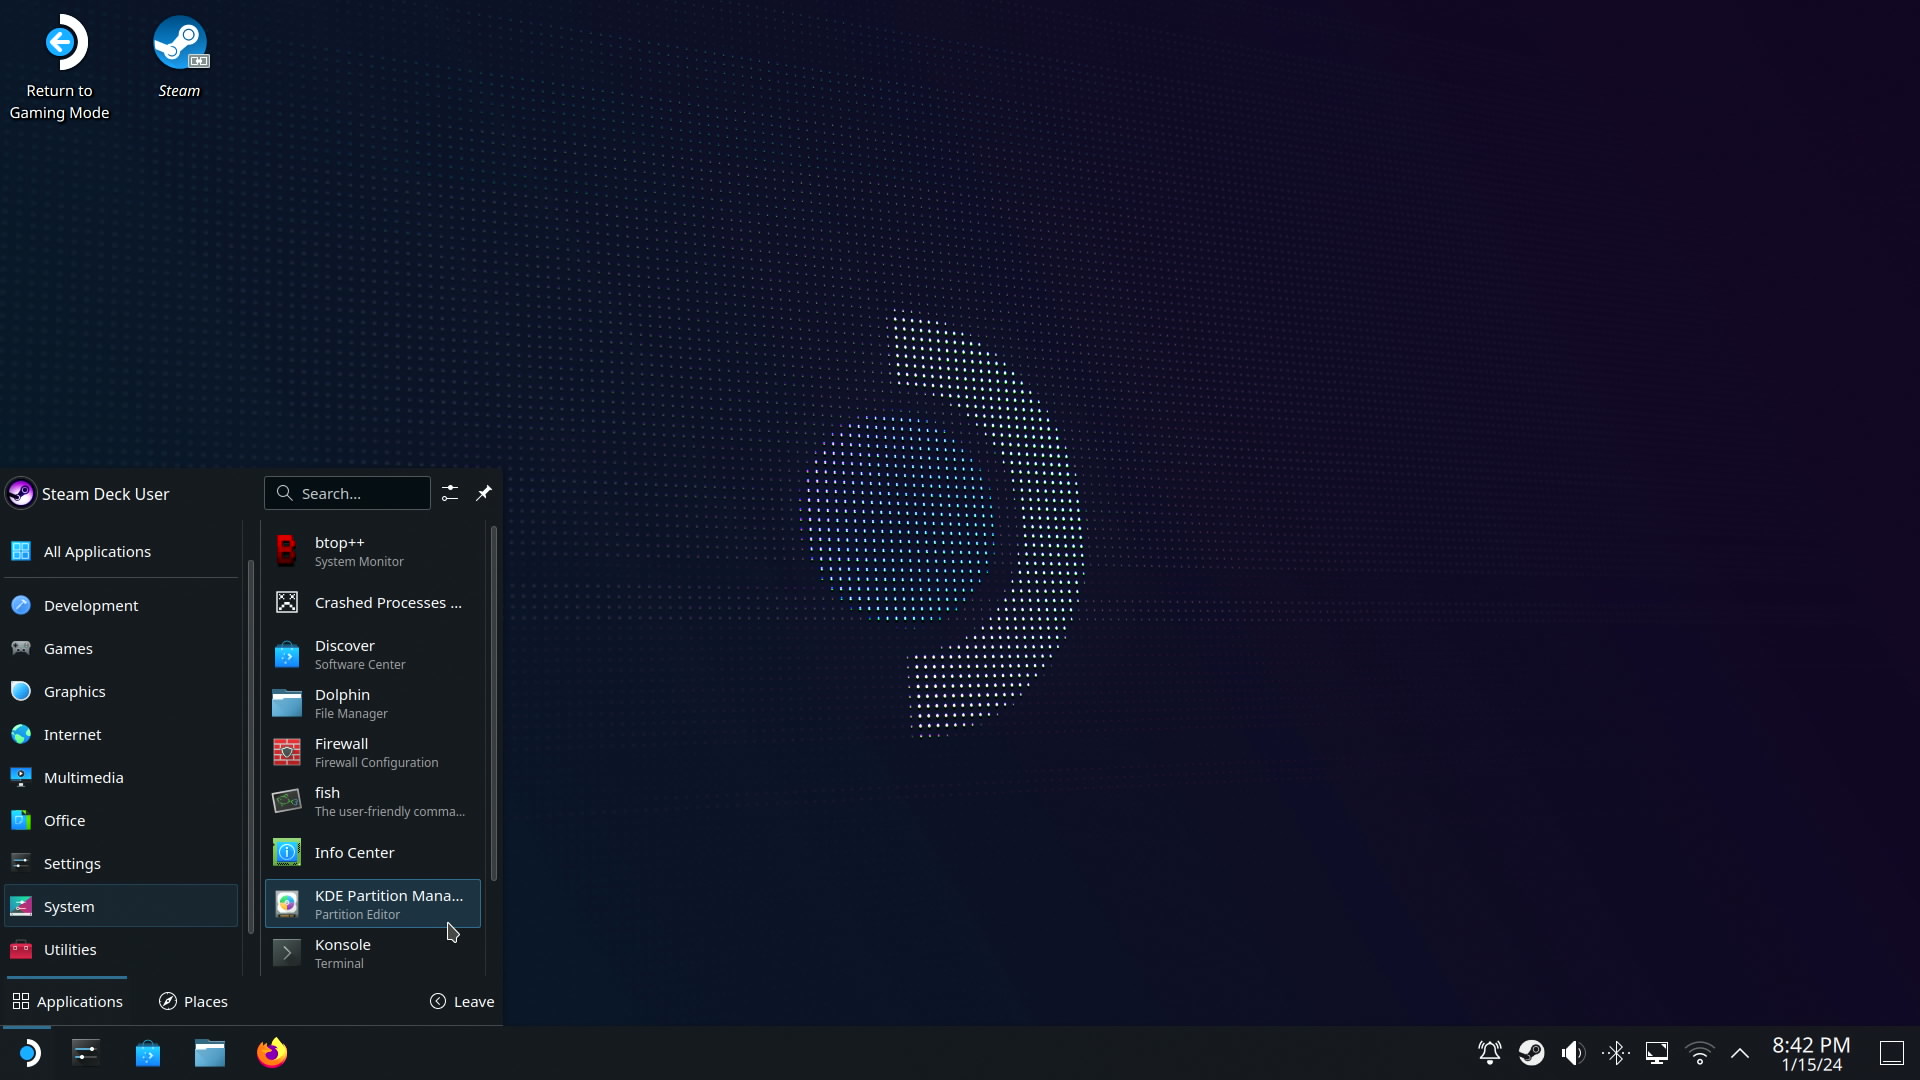This screenshot has height=1080, width=1920.
Task: Open Return to Gaming Mode desktop shortcut
Action: (60, 66)
